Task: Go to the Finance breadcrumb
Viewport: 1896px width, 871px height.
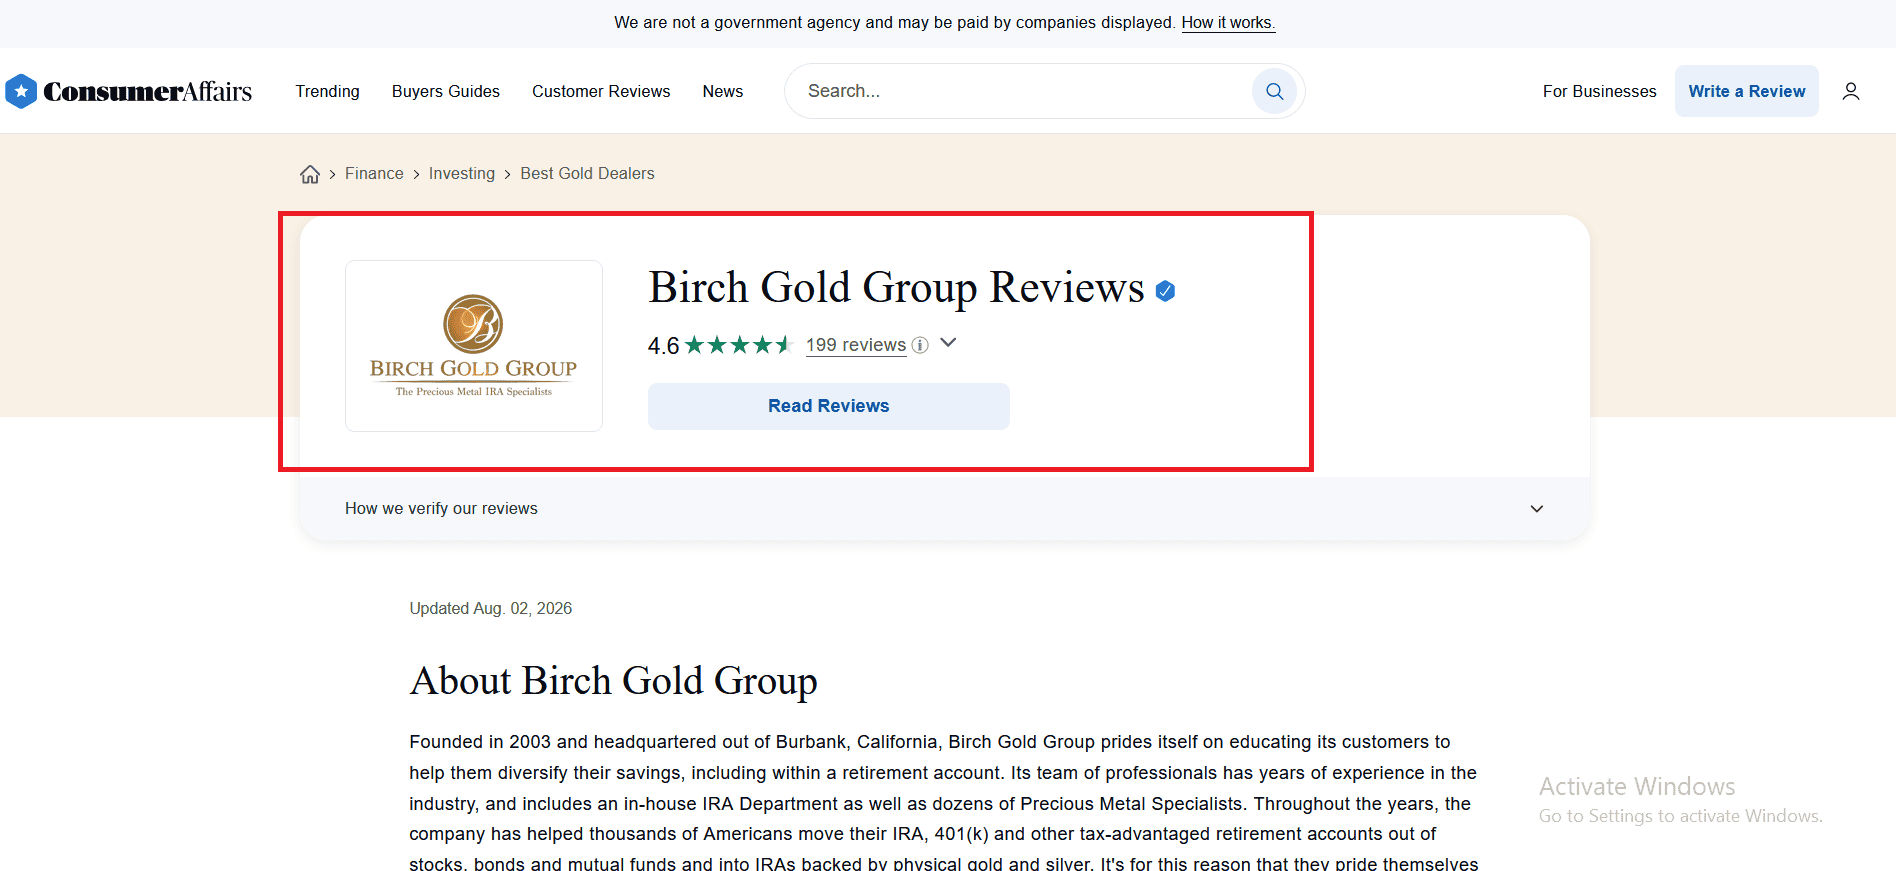Action: pyautogui.click(x=374, y=174)
